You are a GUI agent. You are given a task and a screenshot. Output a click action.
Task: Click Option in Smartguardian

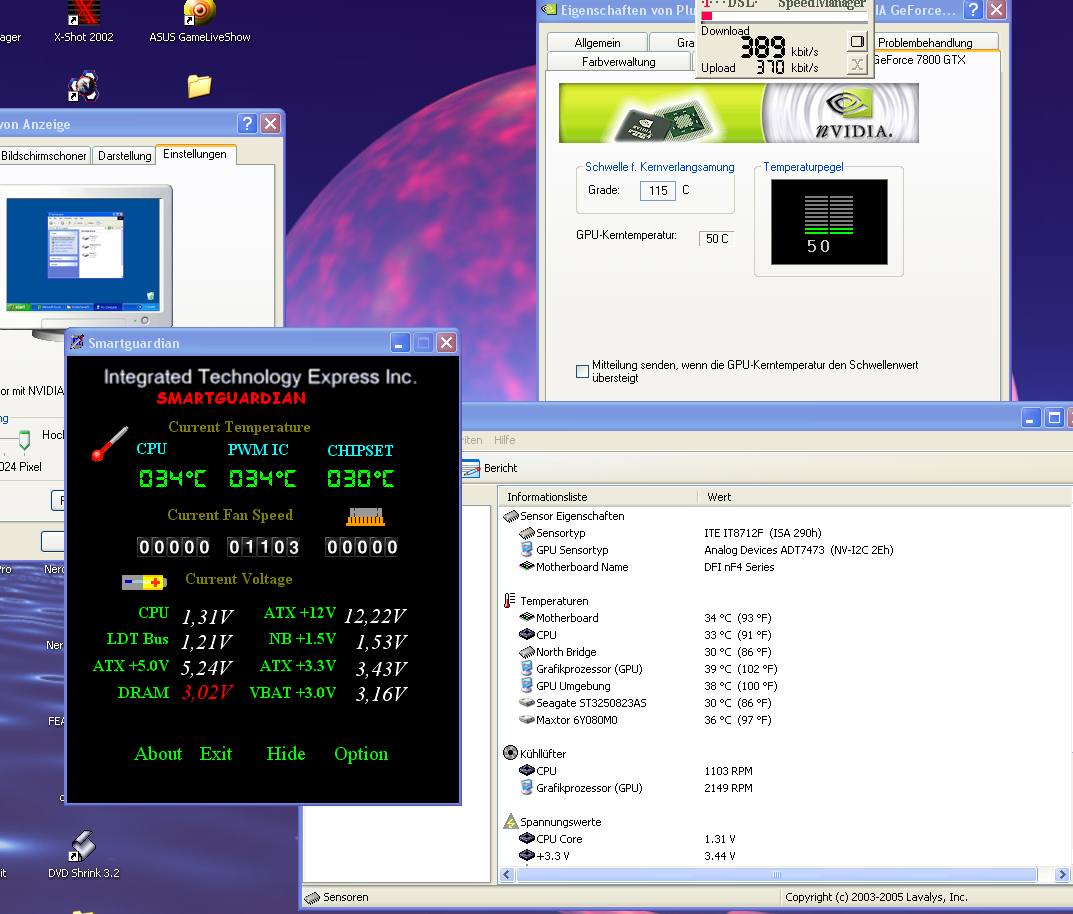tap(361, 754)
